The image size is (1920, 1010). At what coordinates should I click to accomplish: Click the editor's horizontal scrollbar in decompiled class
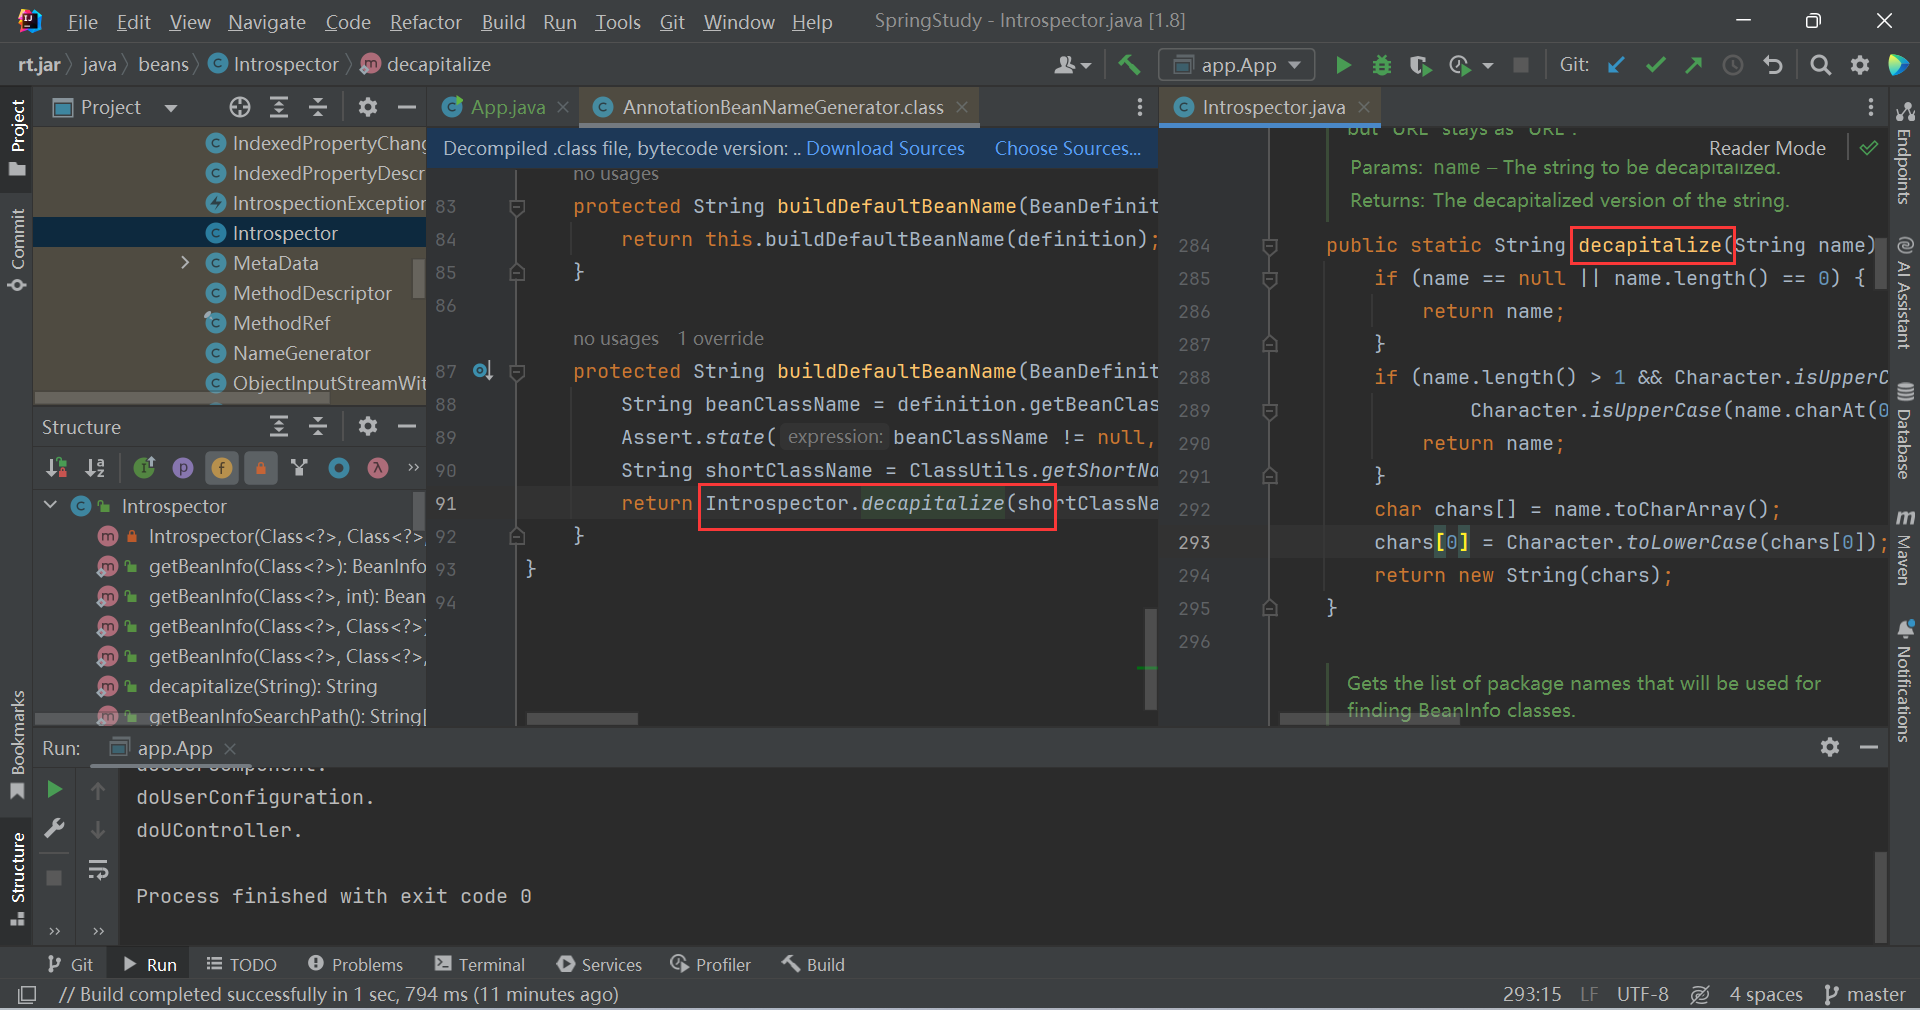(x=582, y=719)
